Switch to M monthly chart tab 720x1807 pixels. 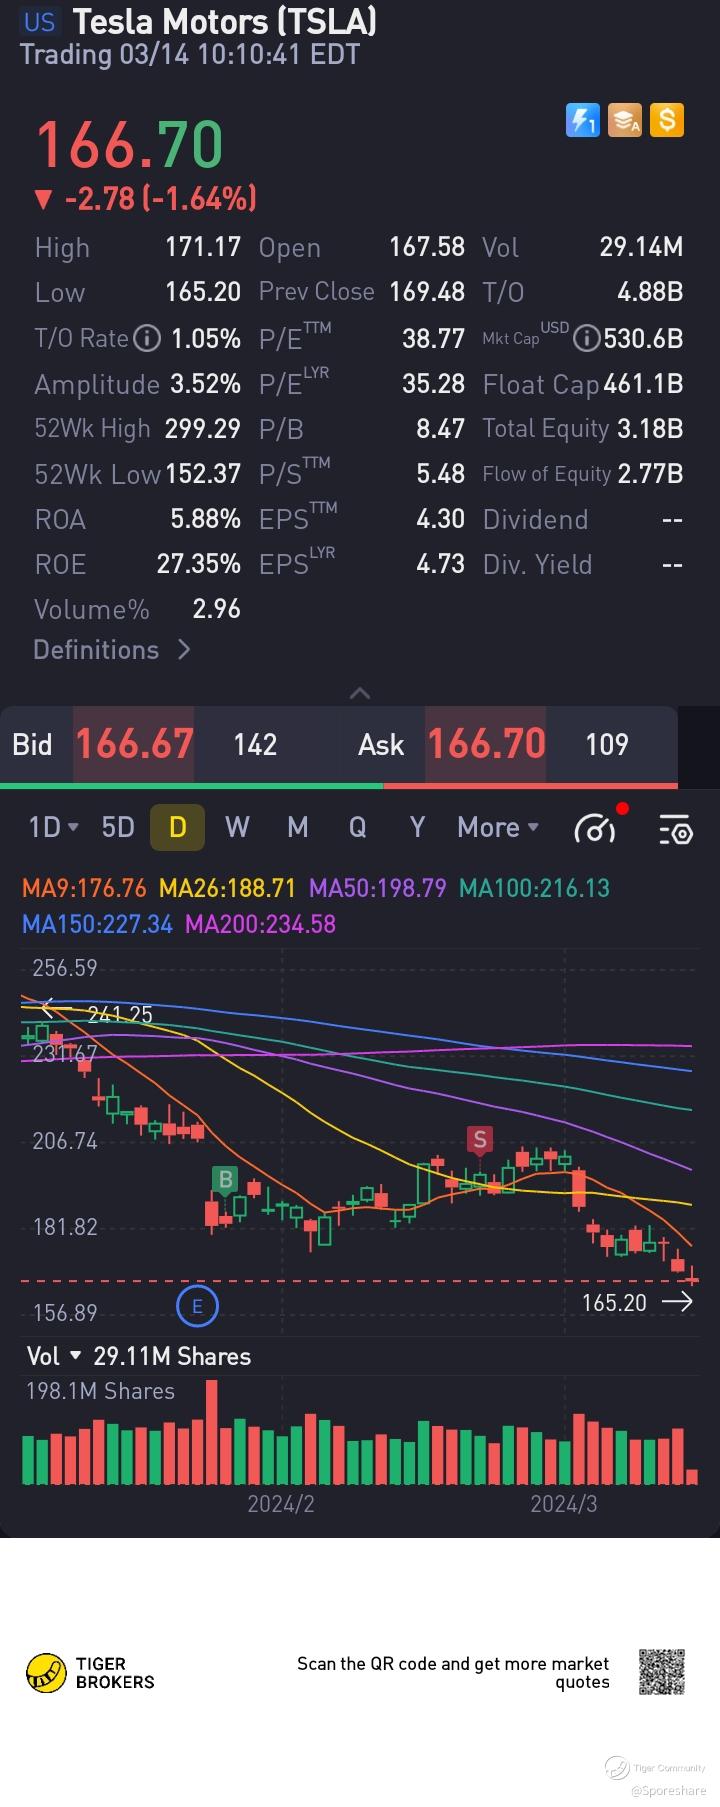(297, 827)
